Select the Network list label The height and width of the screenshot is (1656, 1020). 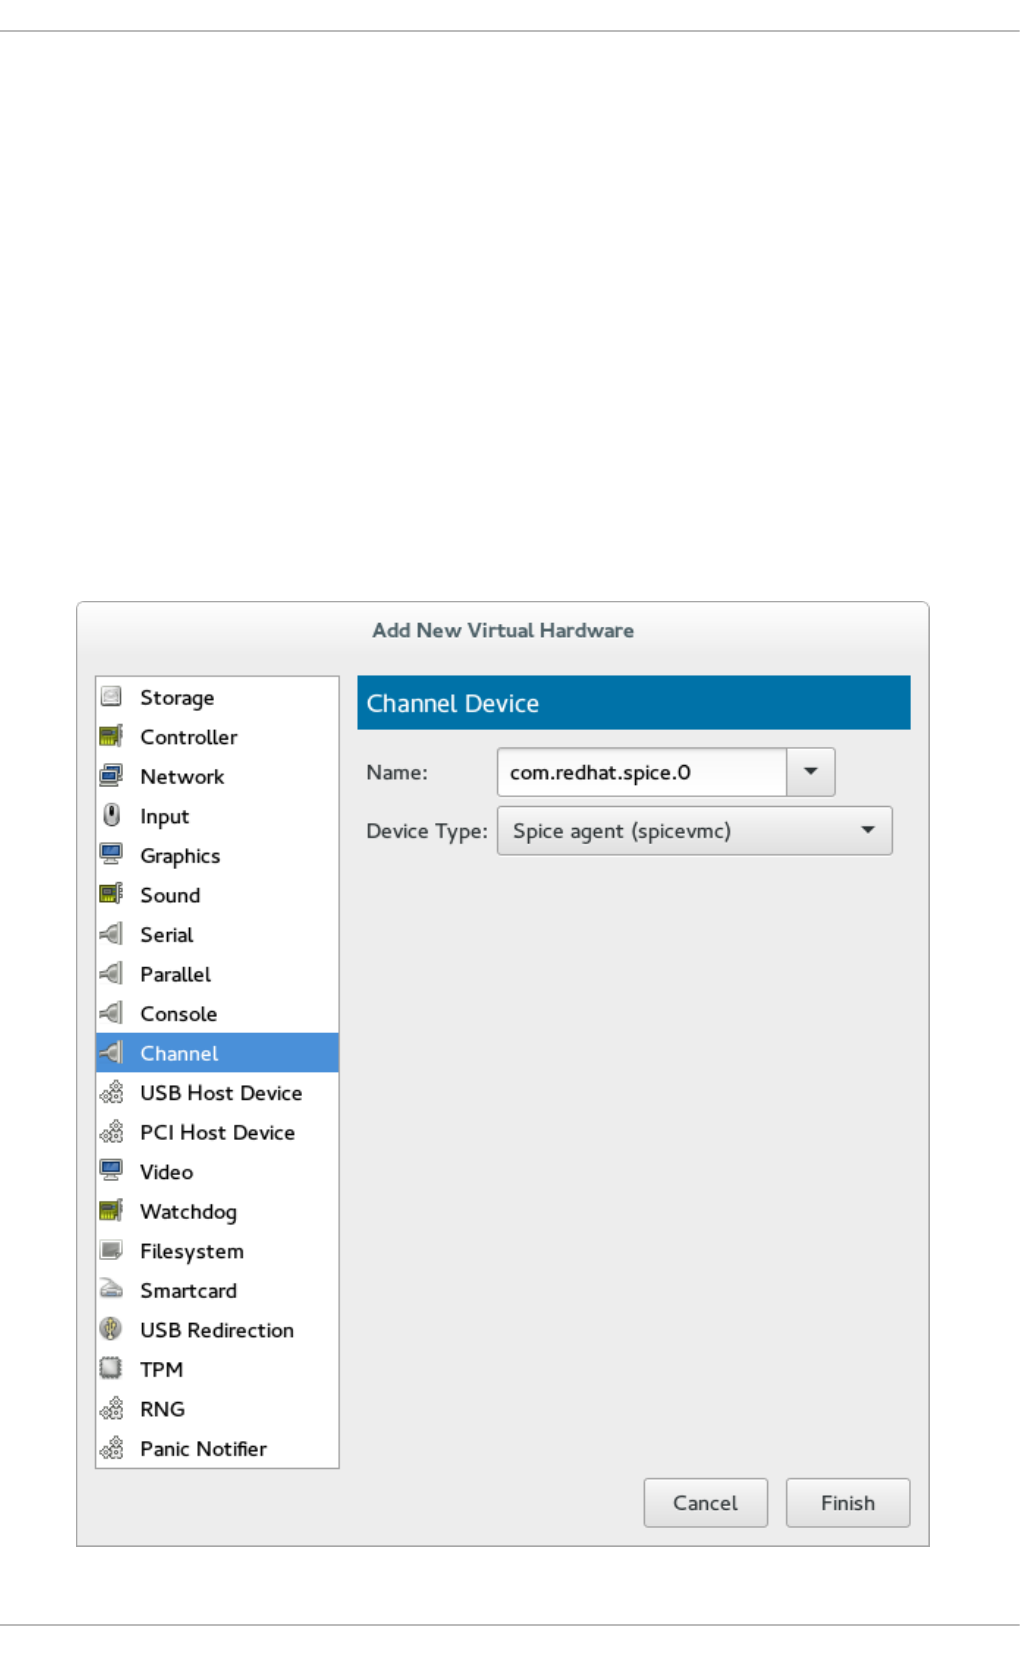(x=182, y=776)
